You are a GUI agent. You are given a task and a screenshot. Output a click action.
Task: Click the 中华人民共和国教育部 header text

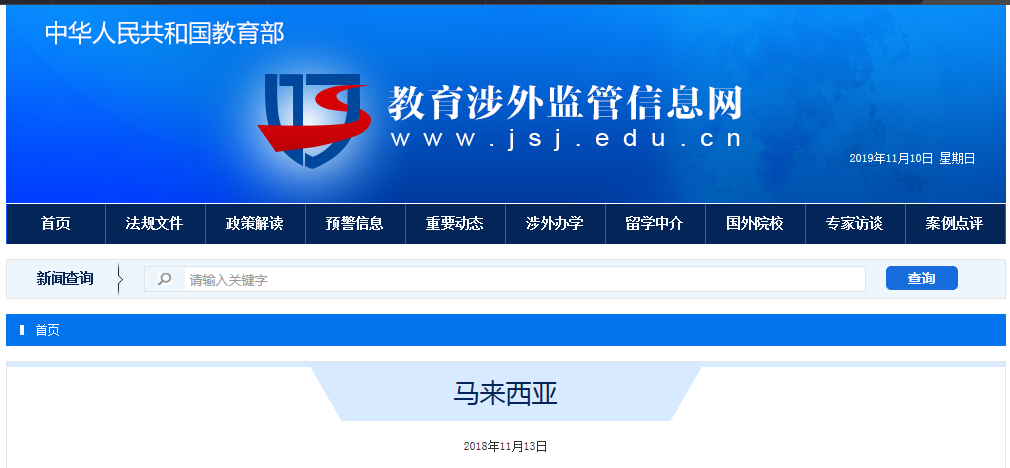(165, 33)
